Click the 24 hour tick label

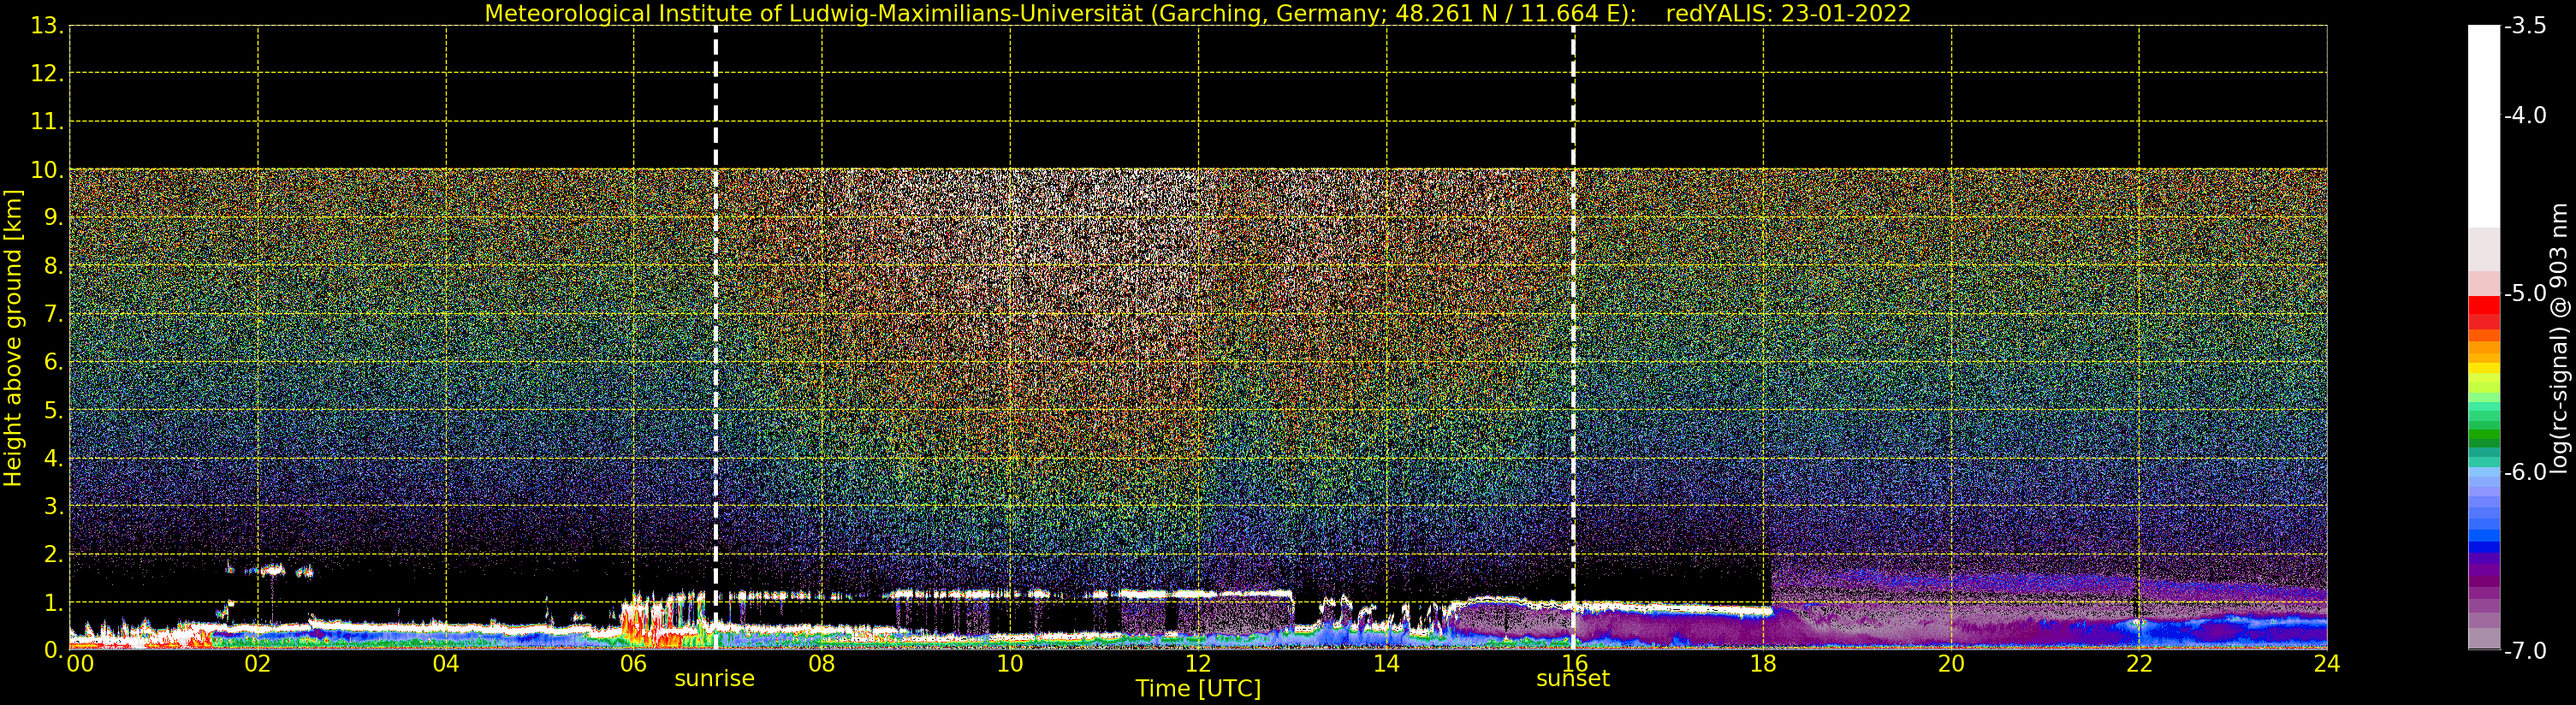(2327, 663)
